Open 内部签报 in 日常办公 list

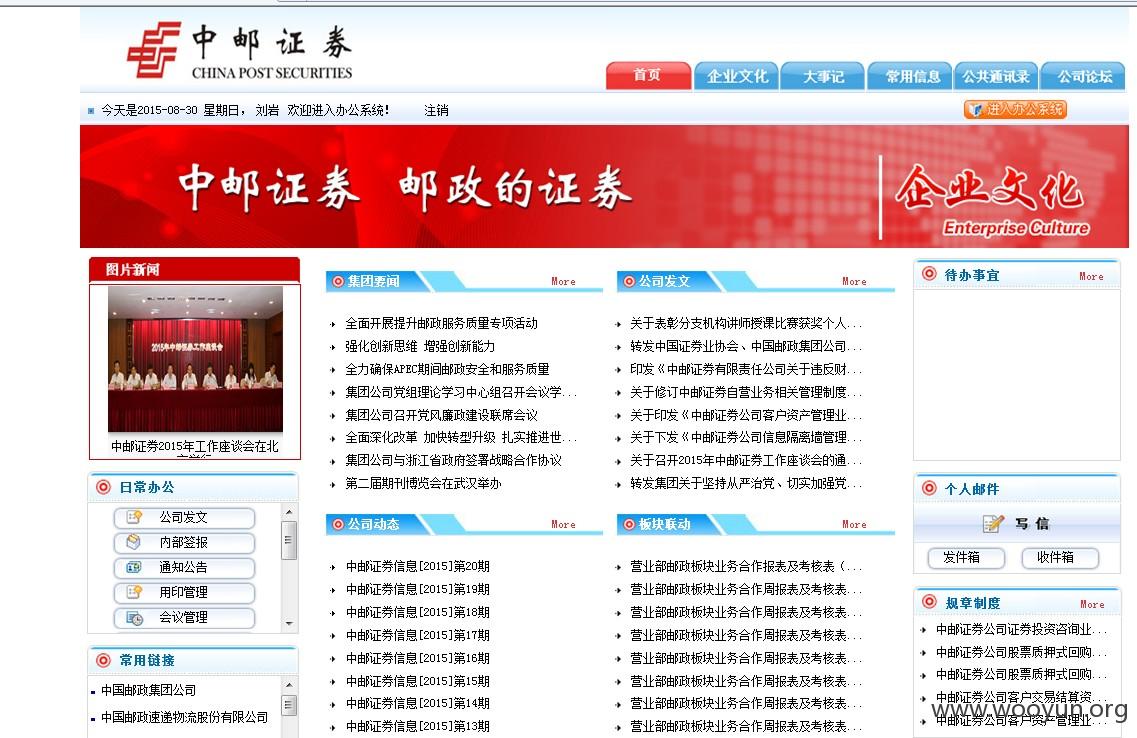pyautogui.click(x=184, y=542)
